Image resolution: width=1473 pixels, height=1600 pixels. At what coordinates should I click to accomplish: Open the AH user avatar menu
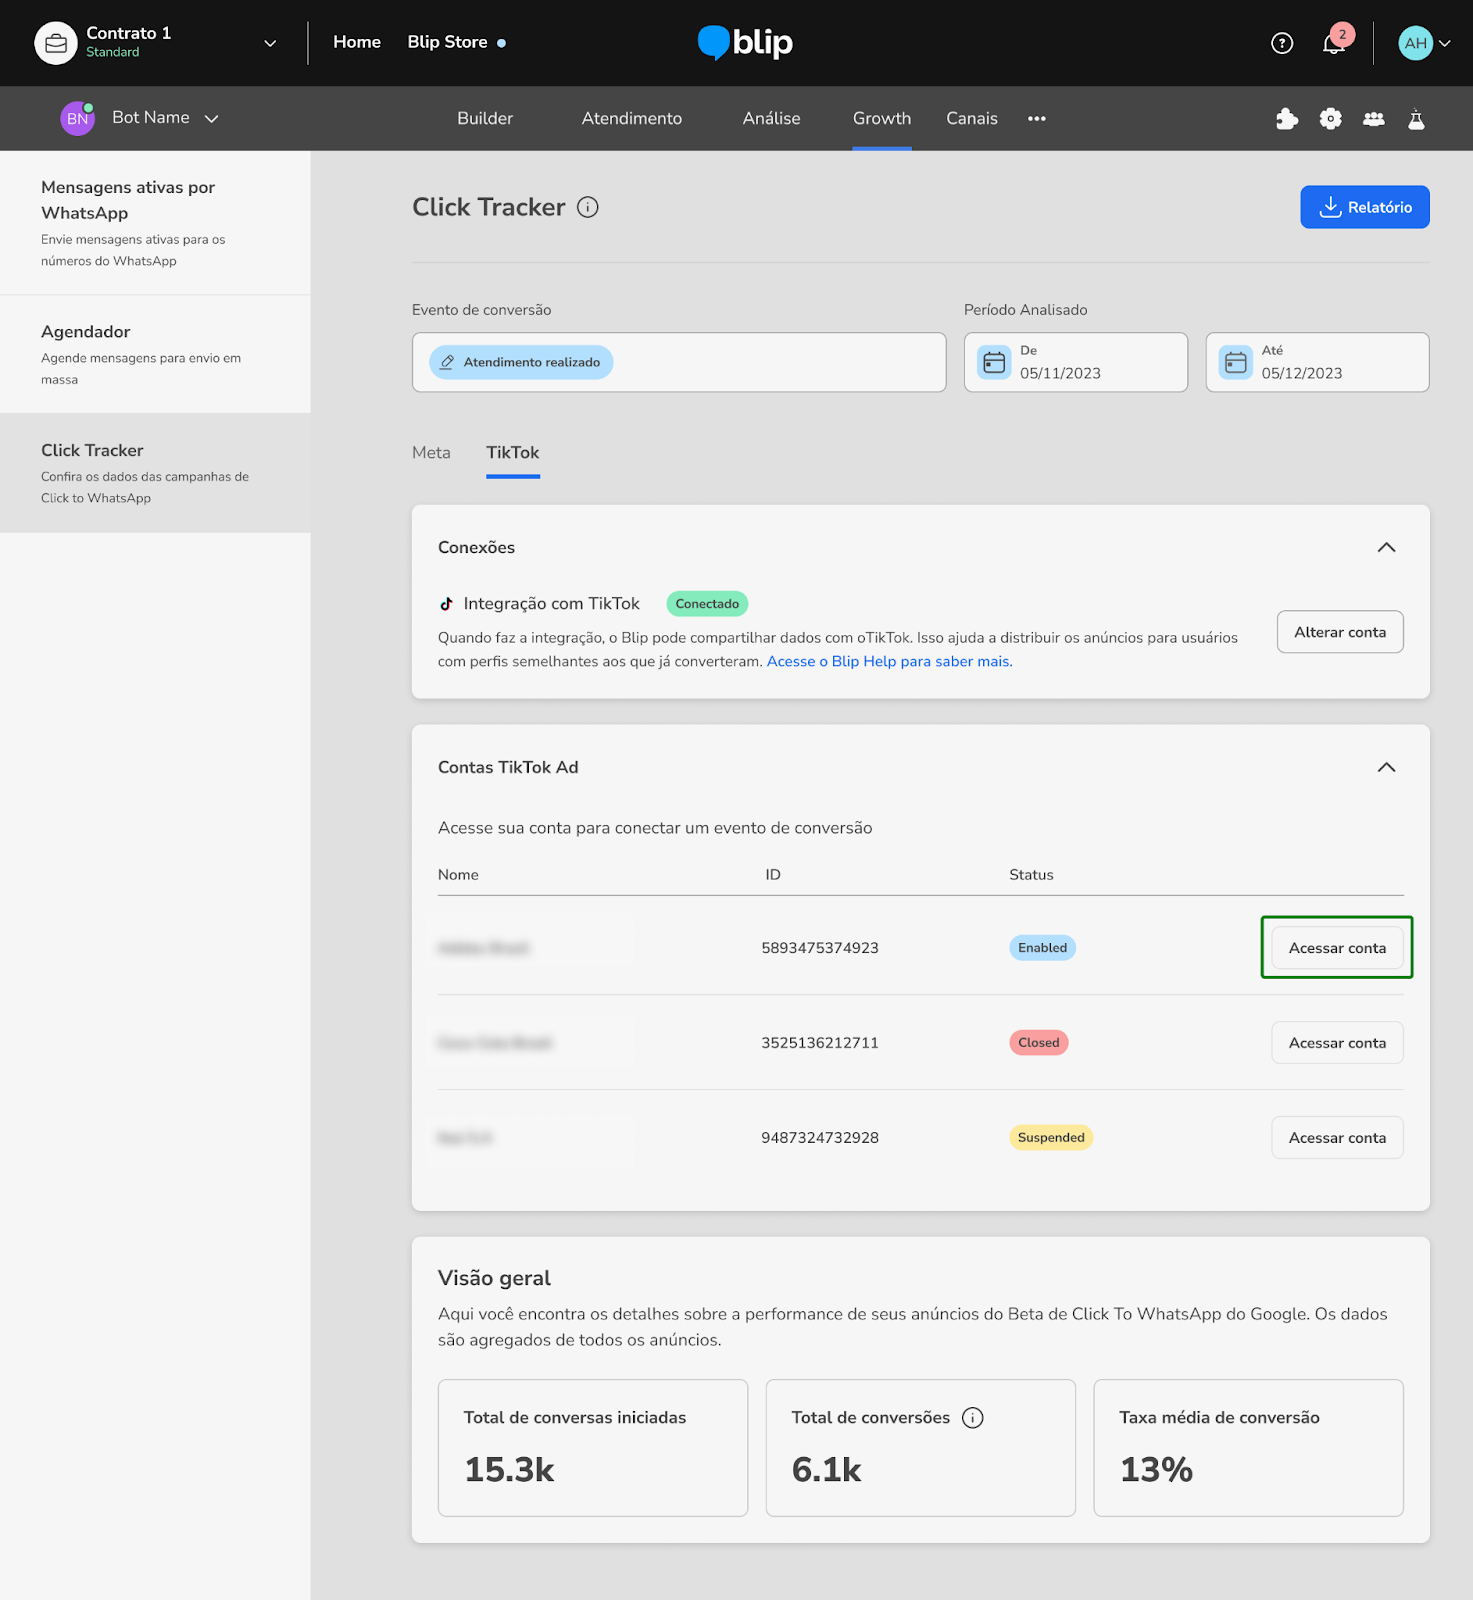point(1424,43)
